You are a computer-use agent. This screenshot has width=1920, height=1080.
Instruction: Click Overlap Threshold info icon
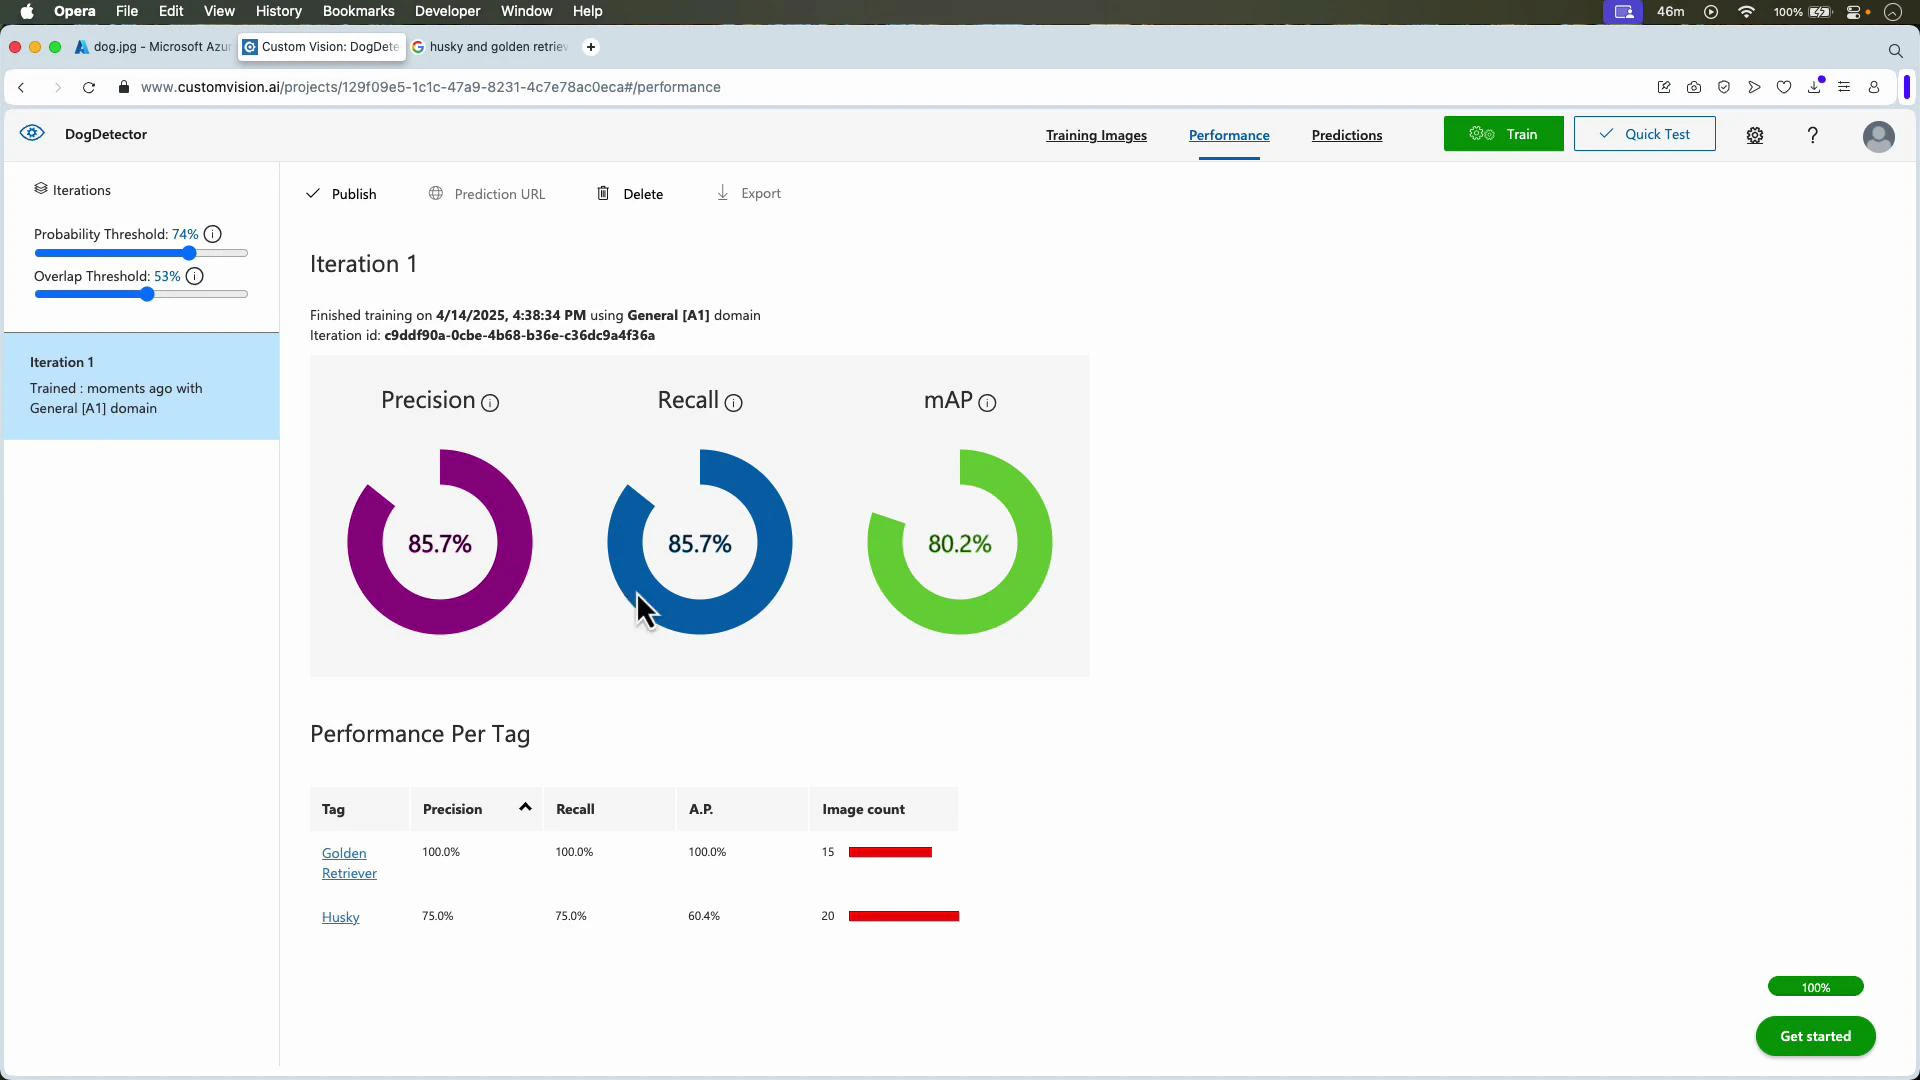[195, 276]
